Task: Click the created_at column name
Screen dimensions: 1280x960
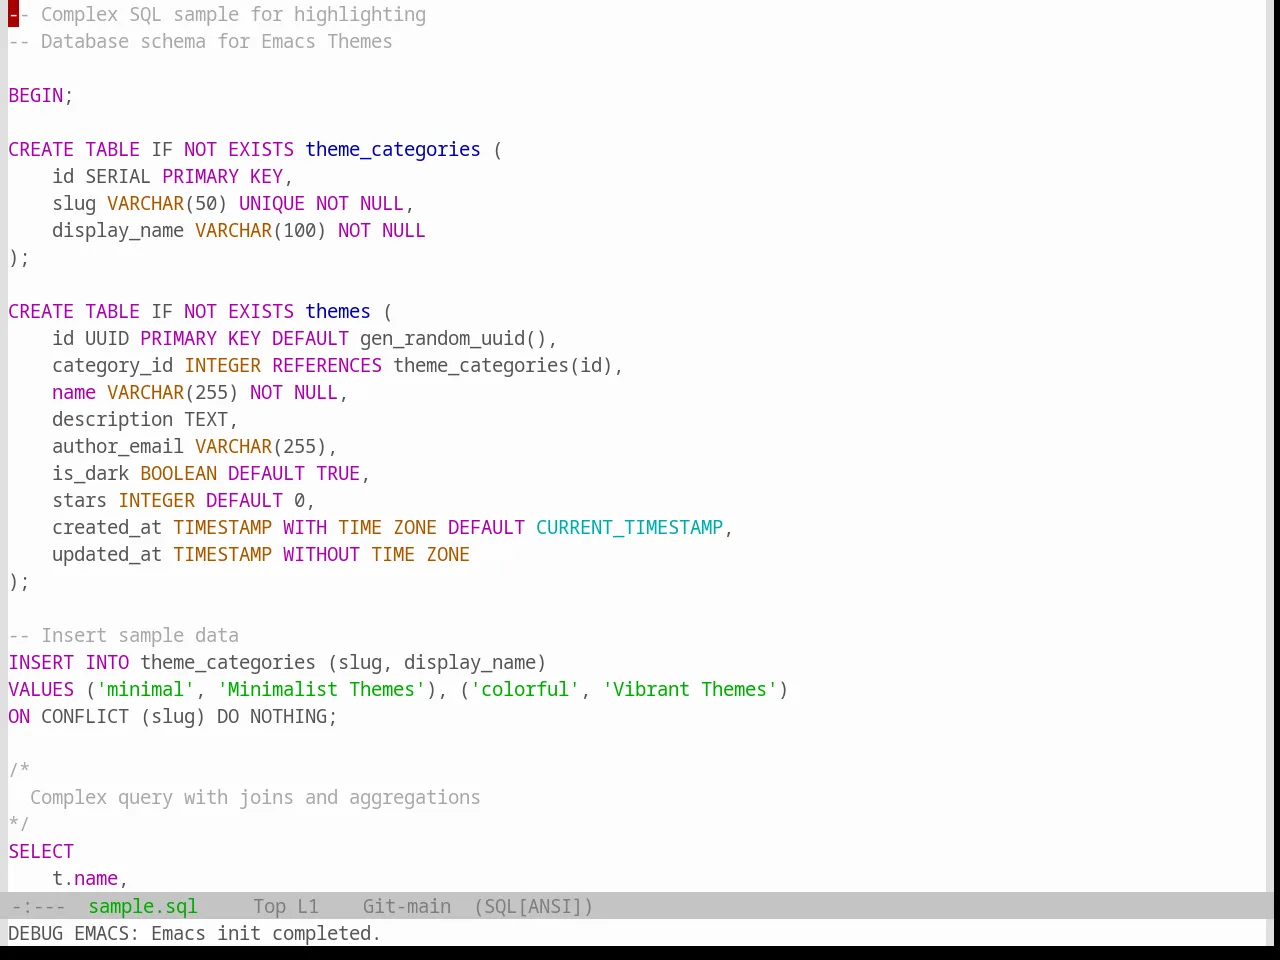Action: coord(107,527)
